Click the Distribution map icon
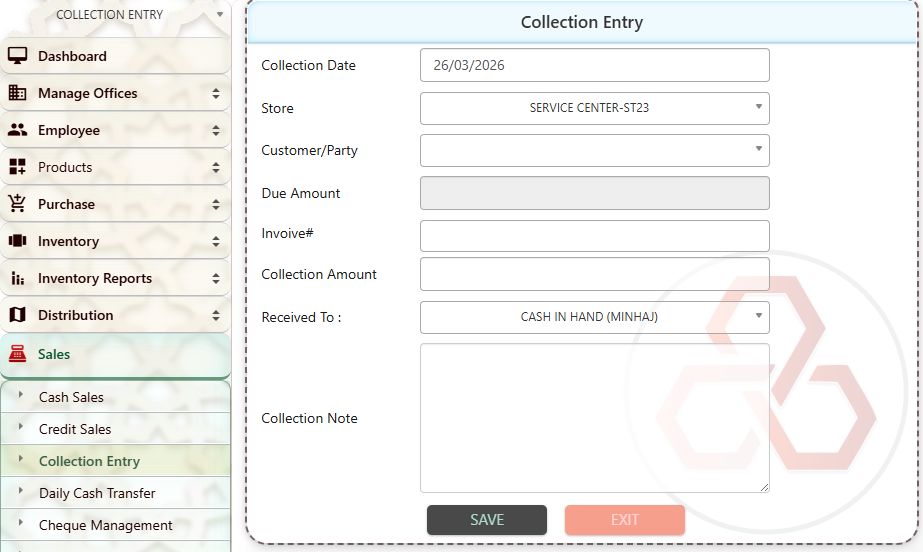This screenshot has width=923, height=552. point(17,315)
